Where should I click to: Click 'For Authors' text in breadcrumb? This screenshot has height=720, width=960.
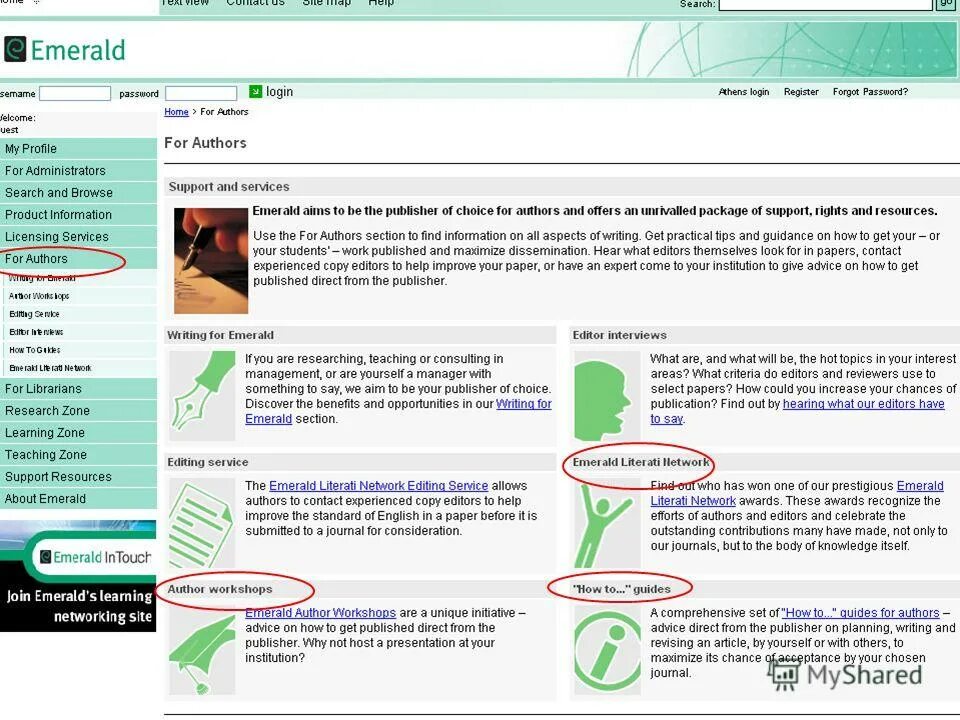(224, 112)
